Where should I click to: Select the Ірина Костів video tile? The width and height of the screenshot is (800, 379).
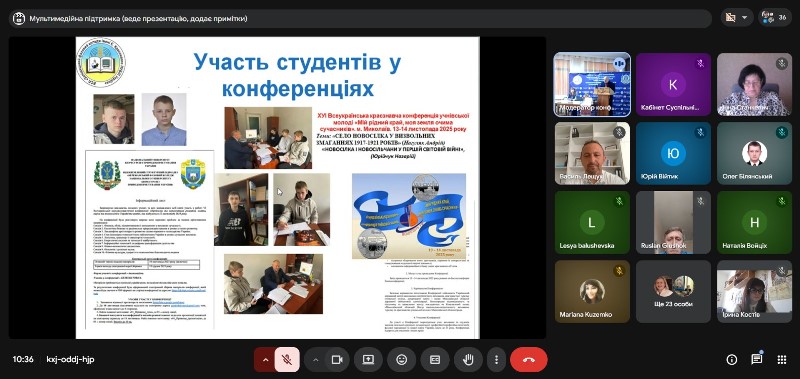[x=754, y=291]
